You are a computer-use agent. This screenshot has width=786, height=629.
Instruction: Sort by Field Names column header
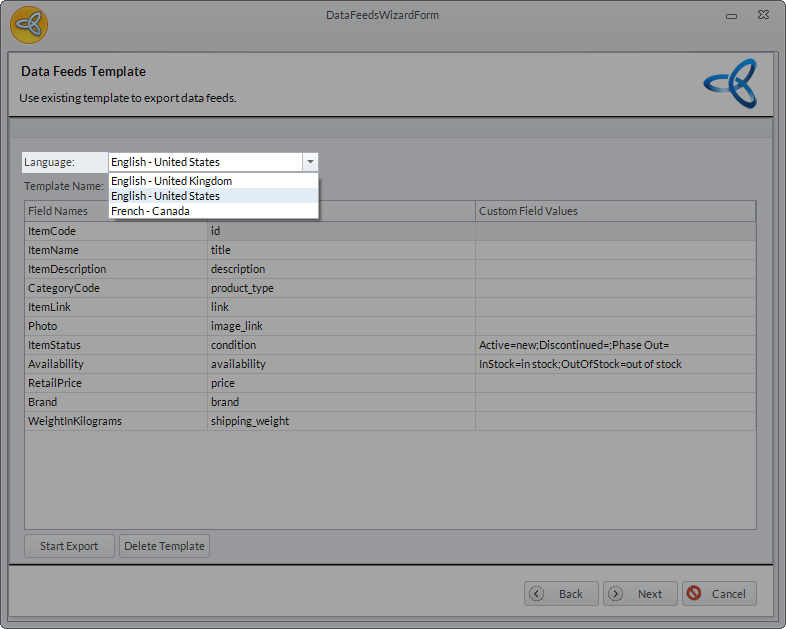pos(115,211)
